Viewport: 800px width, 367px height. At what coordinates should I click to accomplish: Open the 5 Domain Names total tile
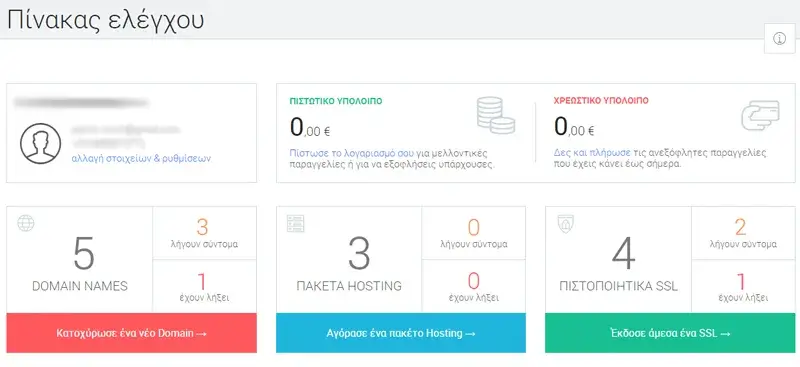click(80, 260)
